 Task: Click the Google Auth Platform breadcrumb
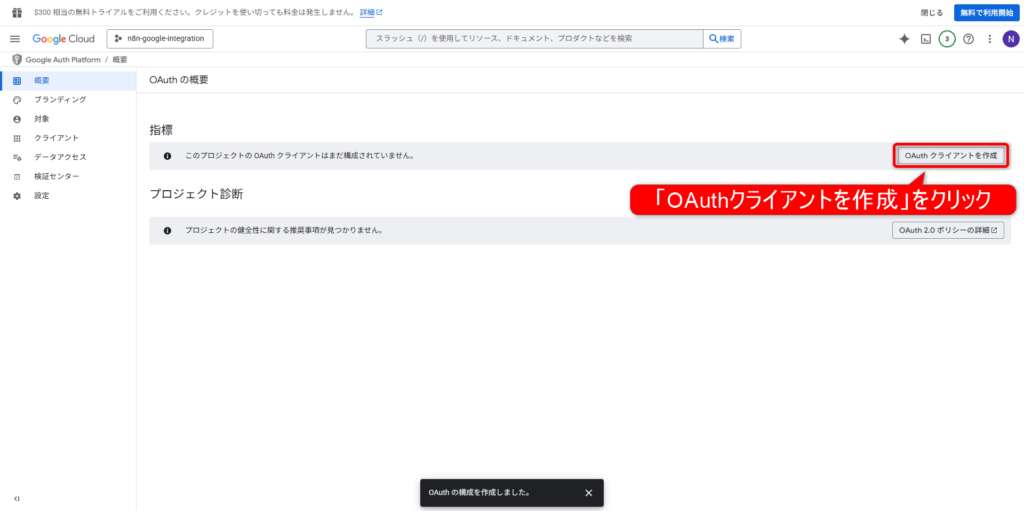(62, 60)
